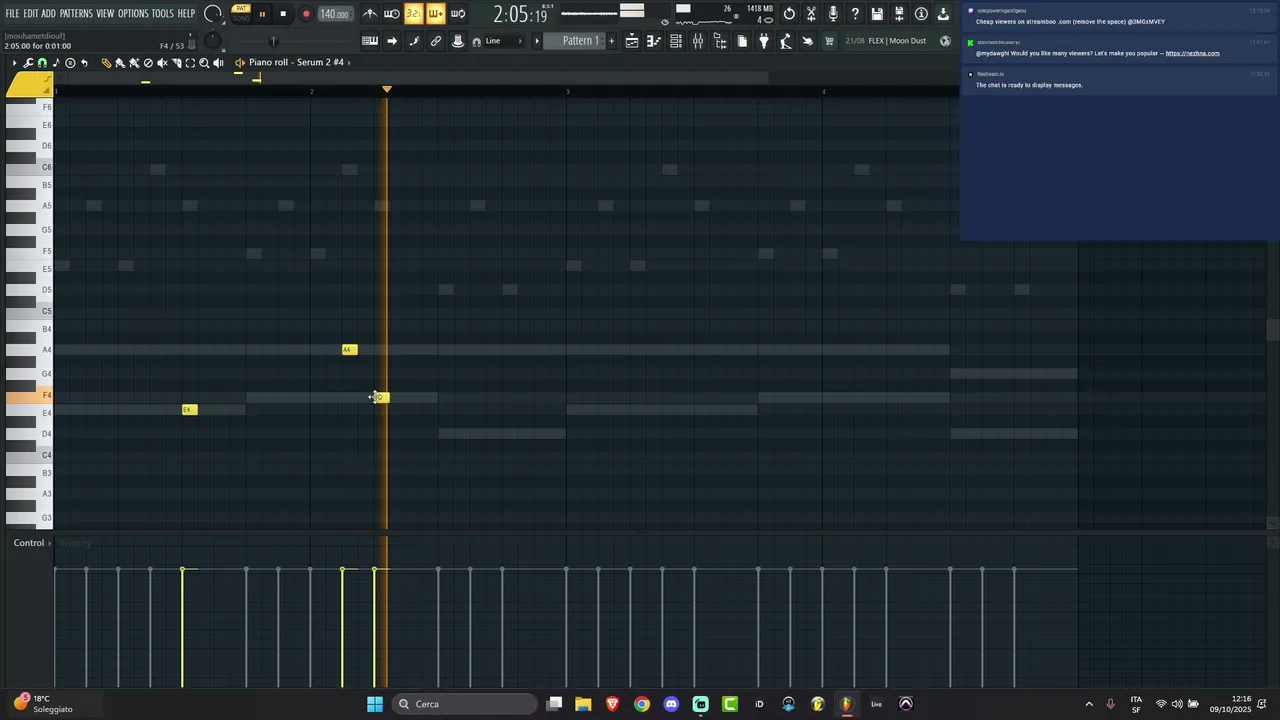This screenshot has width=1280, height=720.
Task: Open the nezhna.com link in chat
Action: tap(1192, 53)
